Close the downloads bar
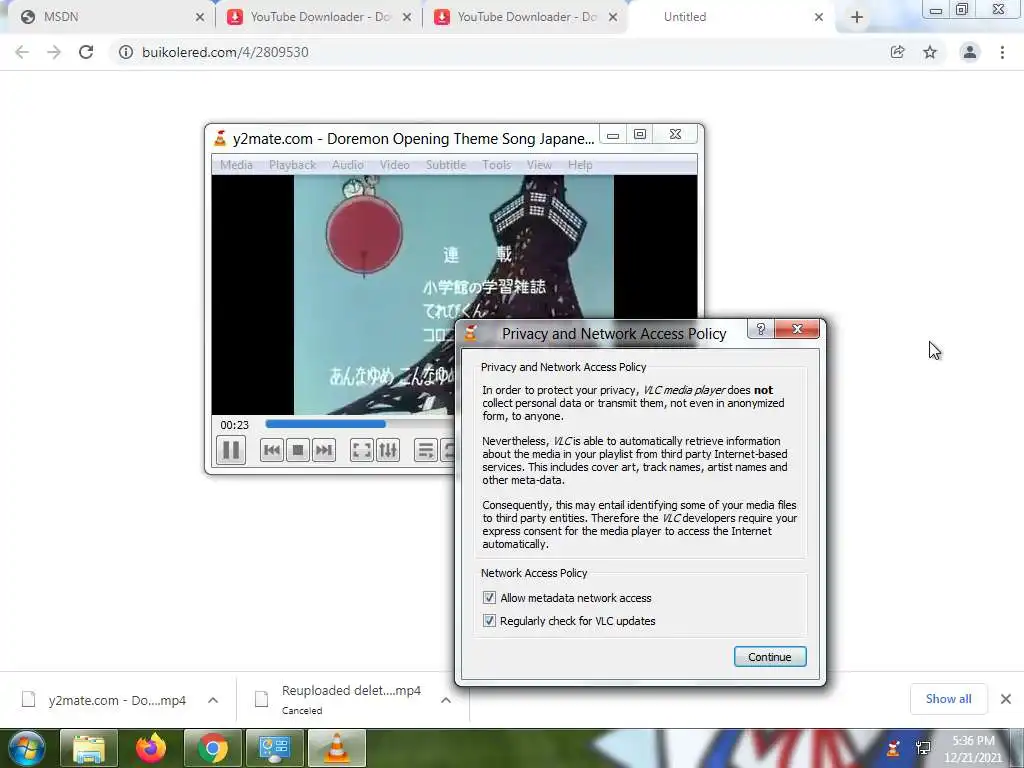1024x768 pixels. (x=1006, y=699)
